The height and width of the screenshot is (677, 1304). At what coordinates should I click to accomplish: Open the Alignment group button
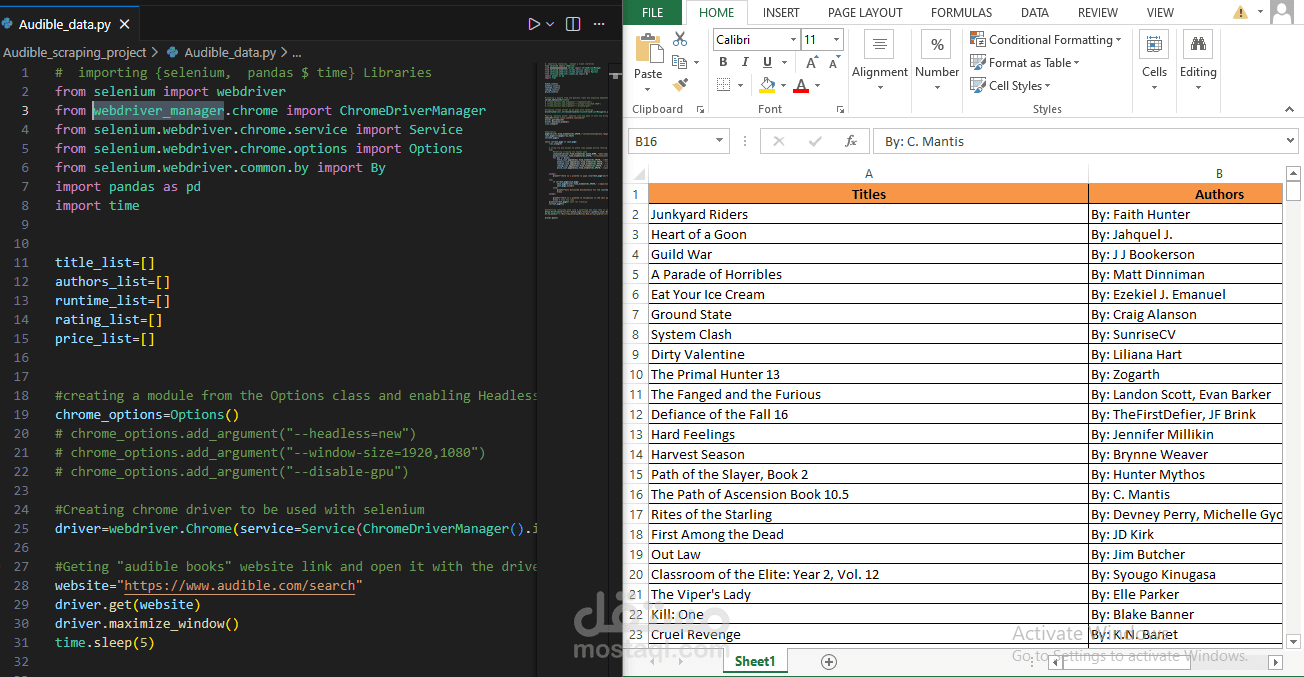click(x=880, y=60)
